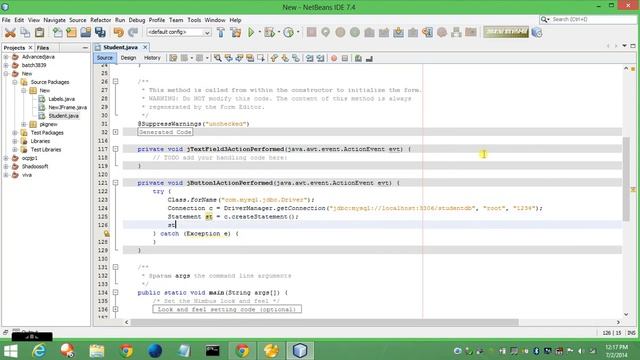Image resolution: width=640 pixels, height=360 pixels.
Task: Click the Open Project icon
Action: [x=86, y=32]
